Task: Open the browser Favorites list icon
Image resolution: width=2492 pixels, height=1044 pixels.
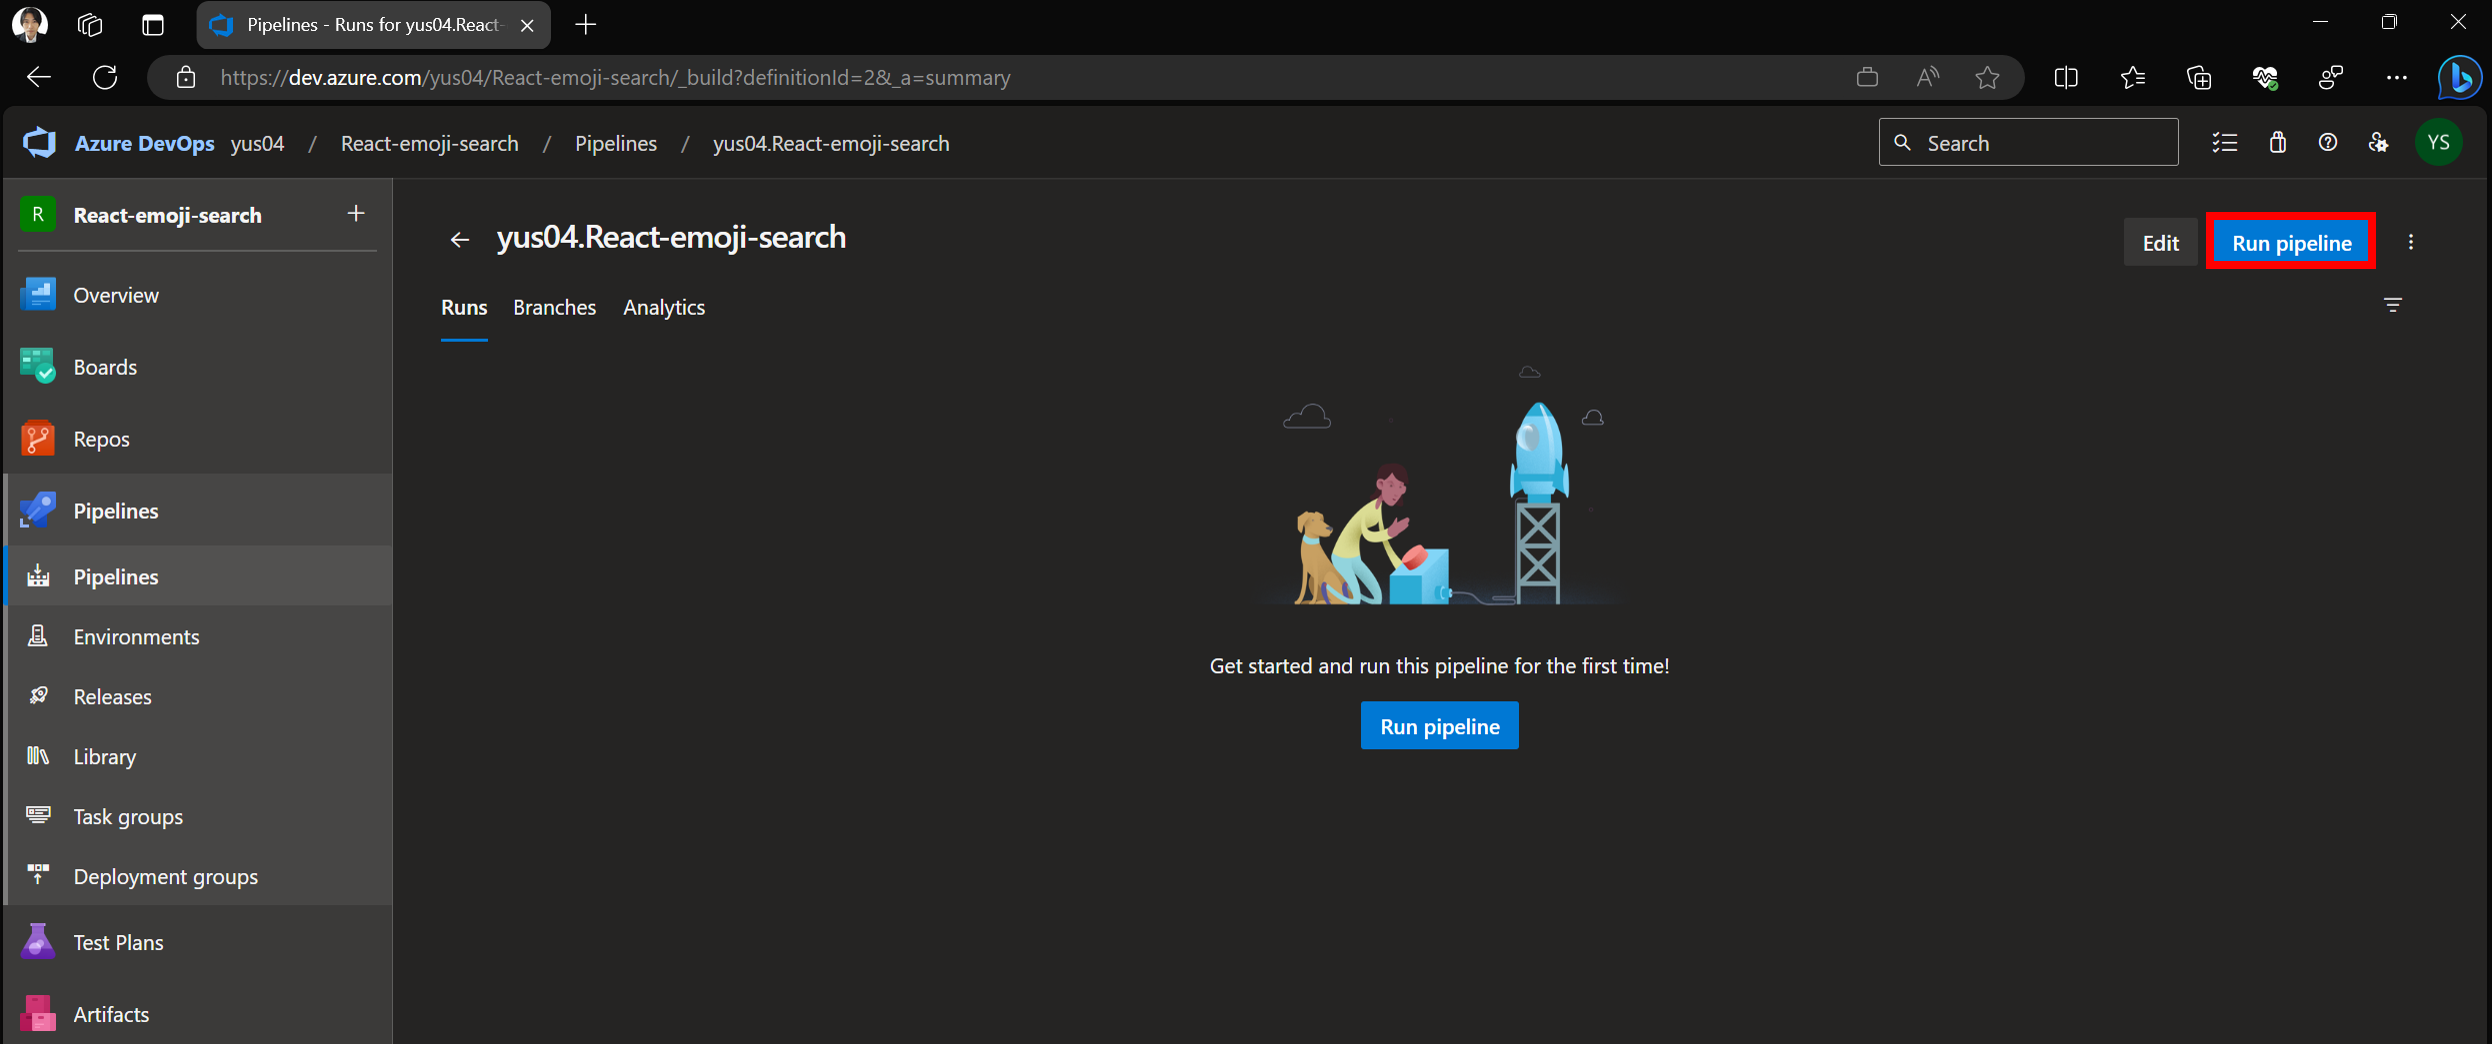Action: pos(2133,78)
